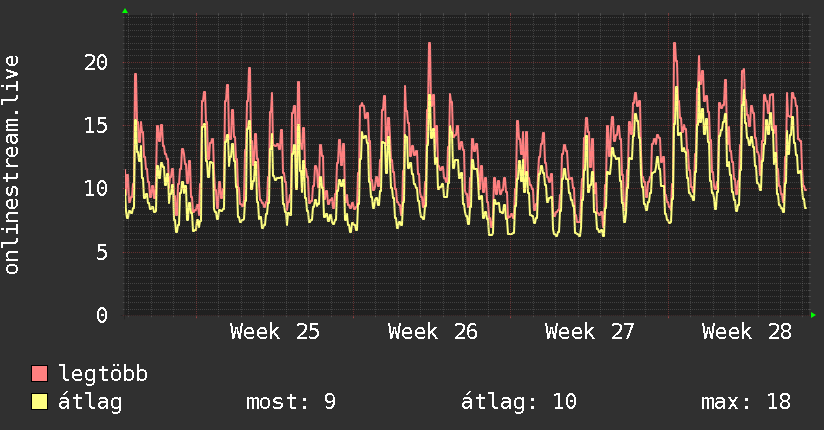The width and height of the screenshot is (824, 430).
Task: Click the highest pink peak in Week 26
Action: click(x=429, y=44)
